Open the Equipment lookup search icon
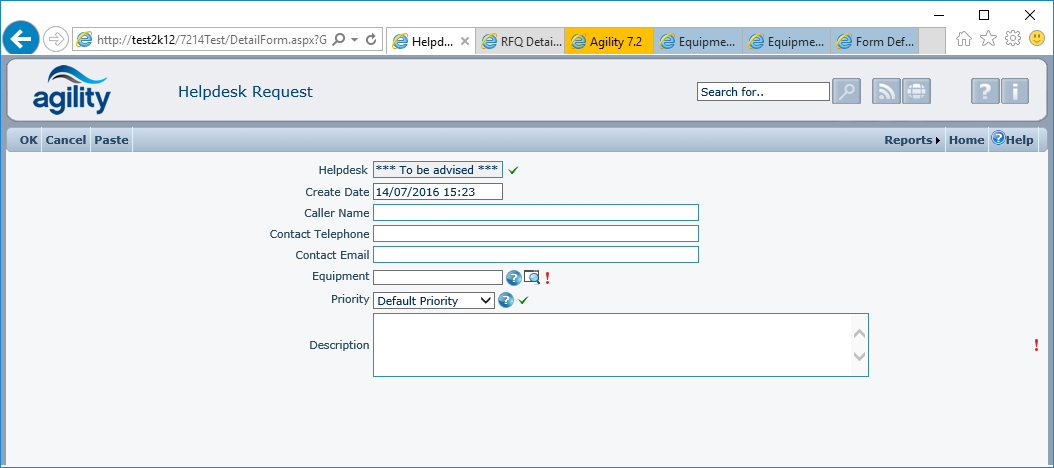Viewport: 1054px width, 468px height. [532, 277]
